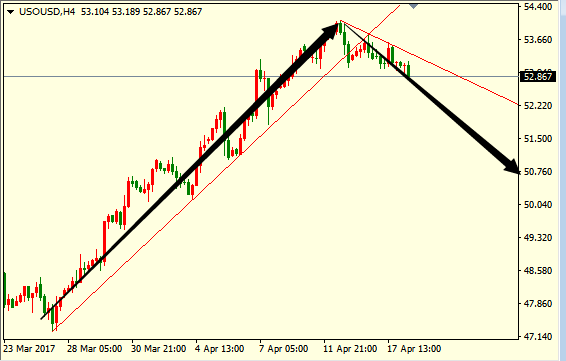Click the 47.140 price axis label
Viewport: 566px width, 361px height.
538,337
